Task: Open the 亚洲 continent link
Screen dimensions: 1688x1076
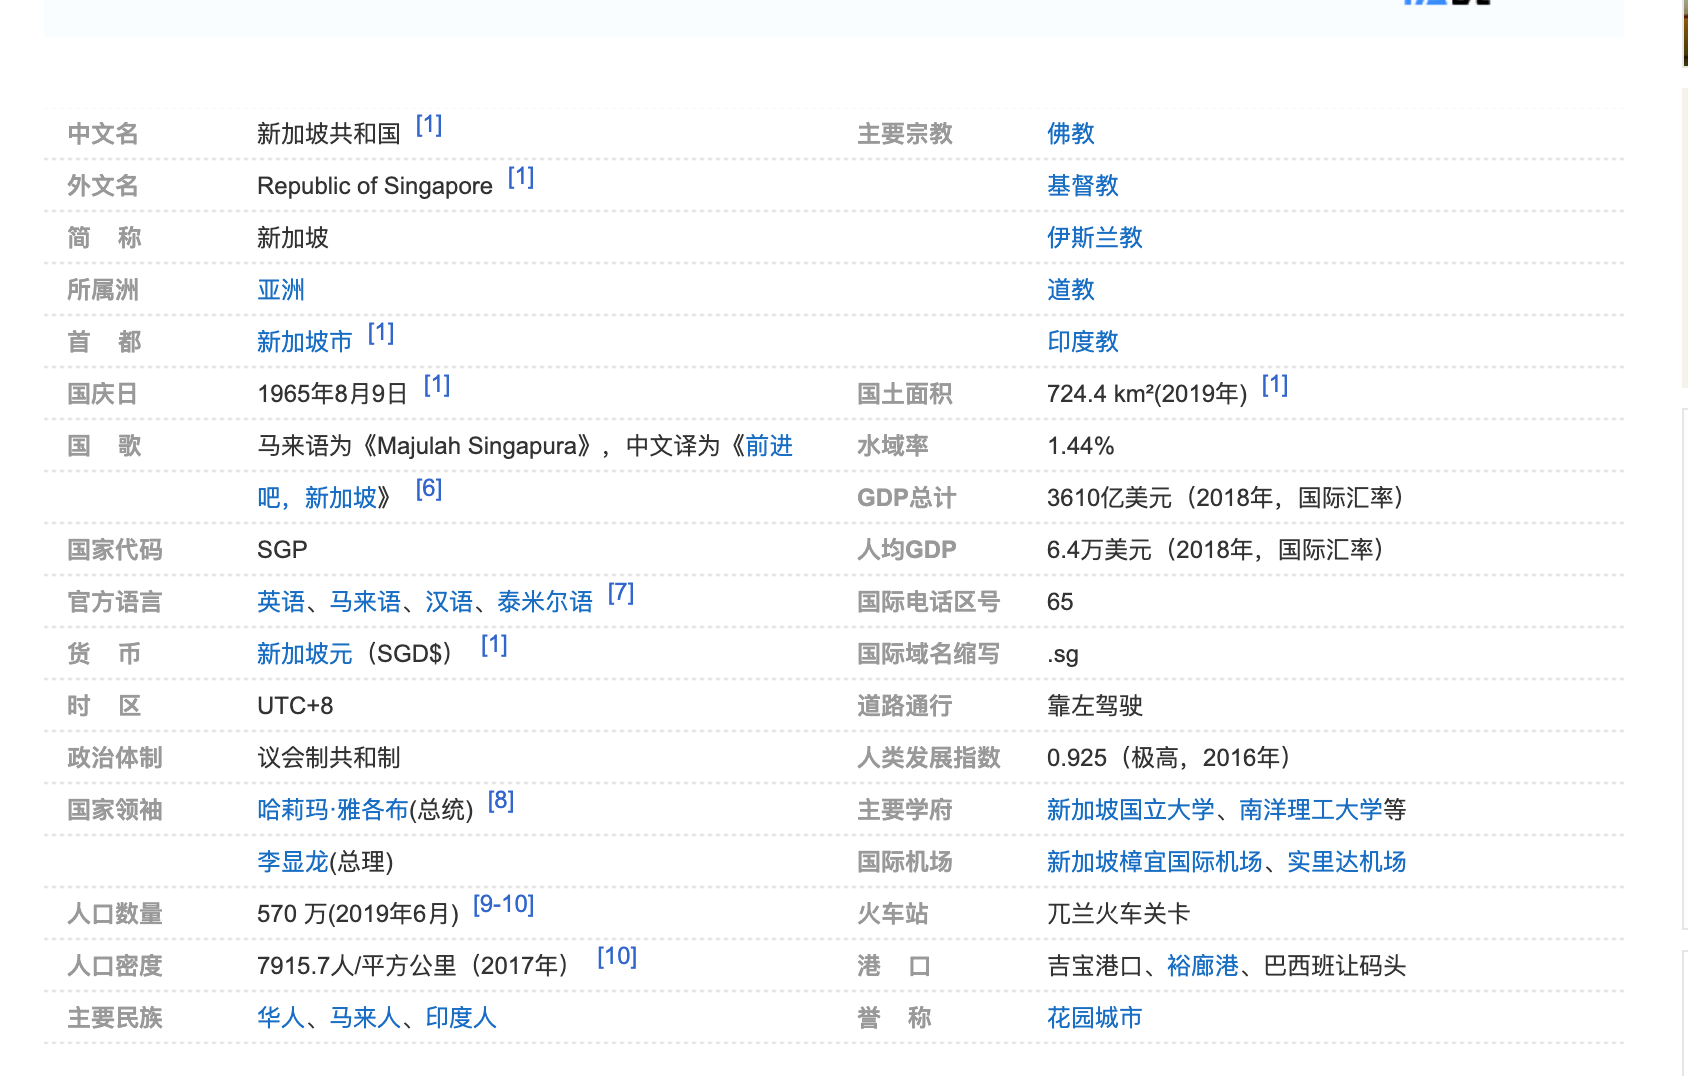Action: pyautogui.click(x=280, y=290)
